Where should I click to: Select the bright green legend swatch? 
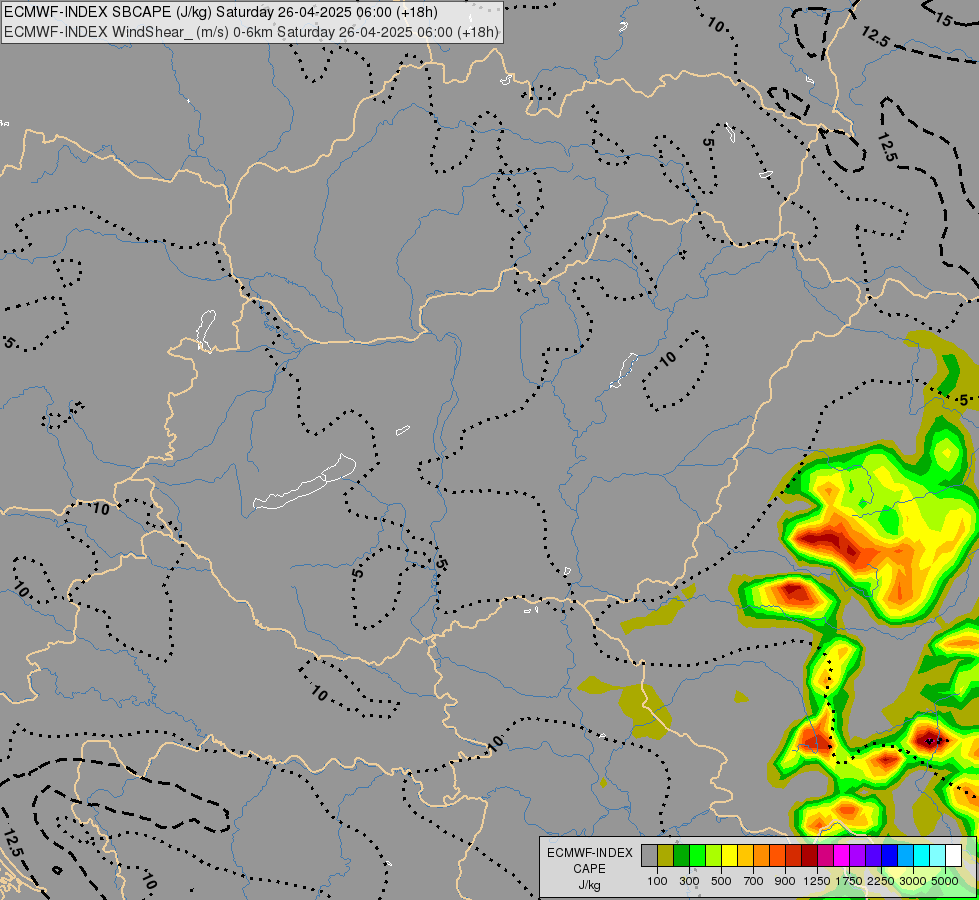697,855
